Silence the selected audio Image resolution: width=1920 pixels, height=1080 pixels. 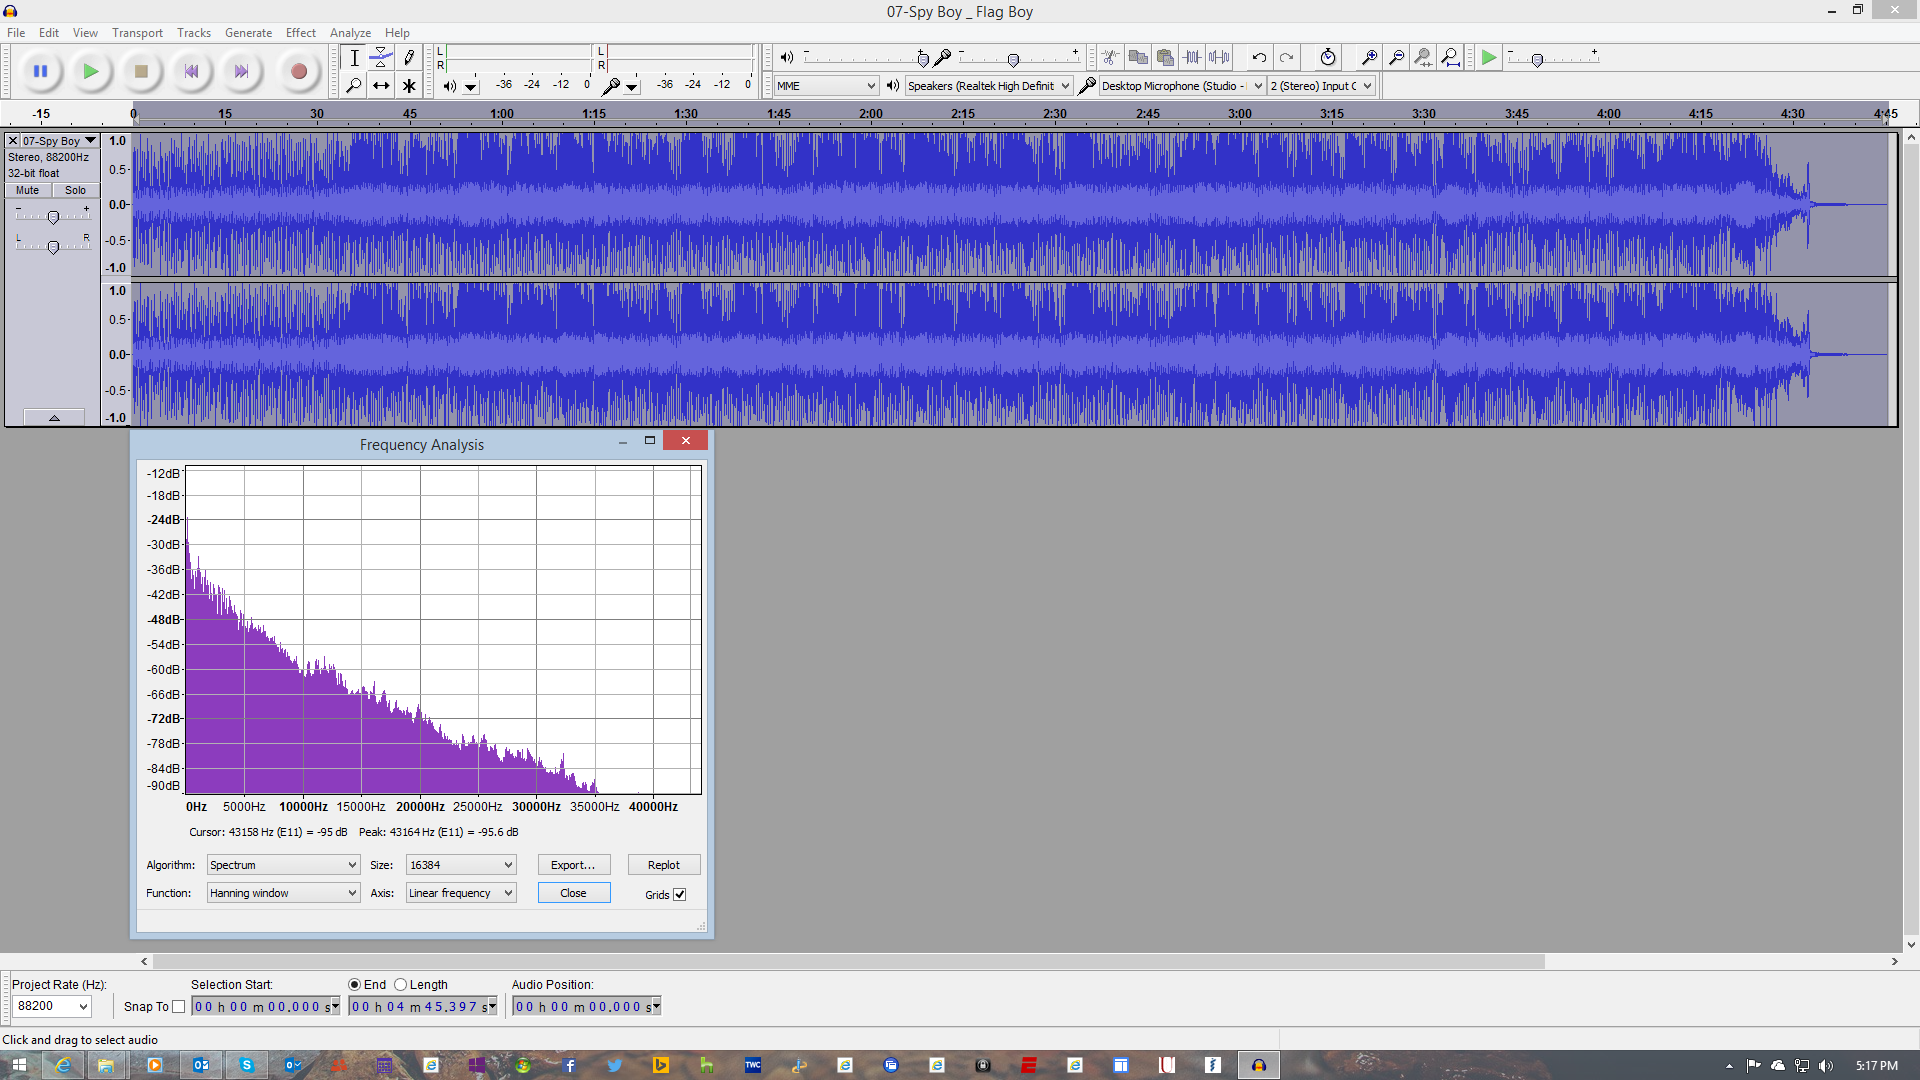(x=1221, y=57)
